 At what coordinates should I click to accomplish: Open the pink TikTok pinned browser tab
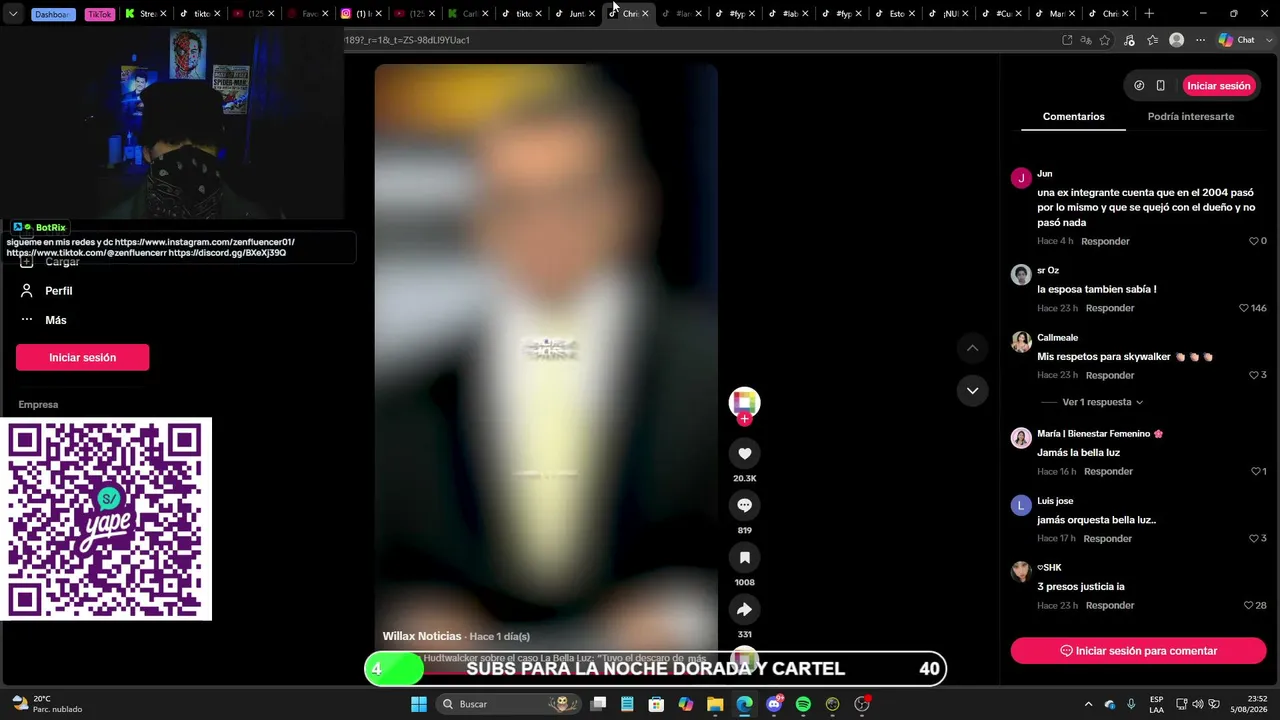pos(100,14)
